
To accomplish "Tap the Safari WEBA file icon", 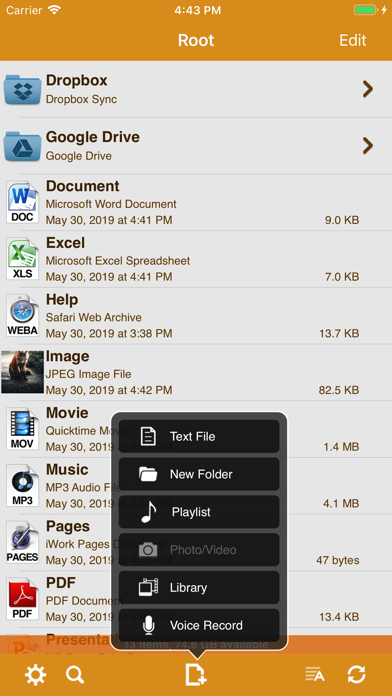I will pos(23,316).
